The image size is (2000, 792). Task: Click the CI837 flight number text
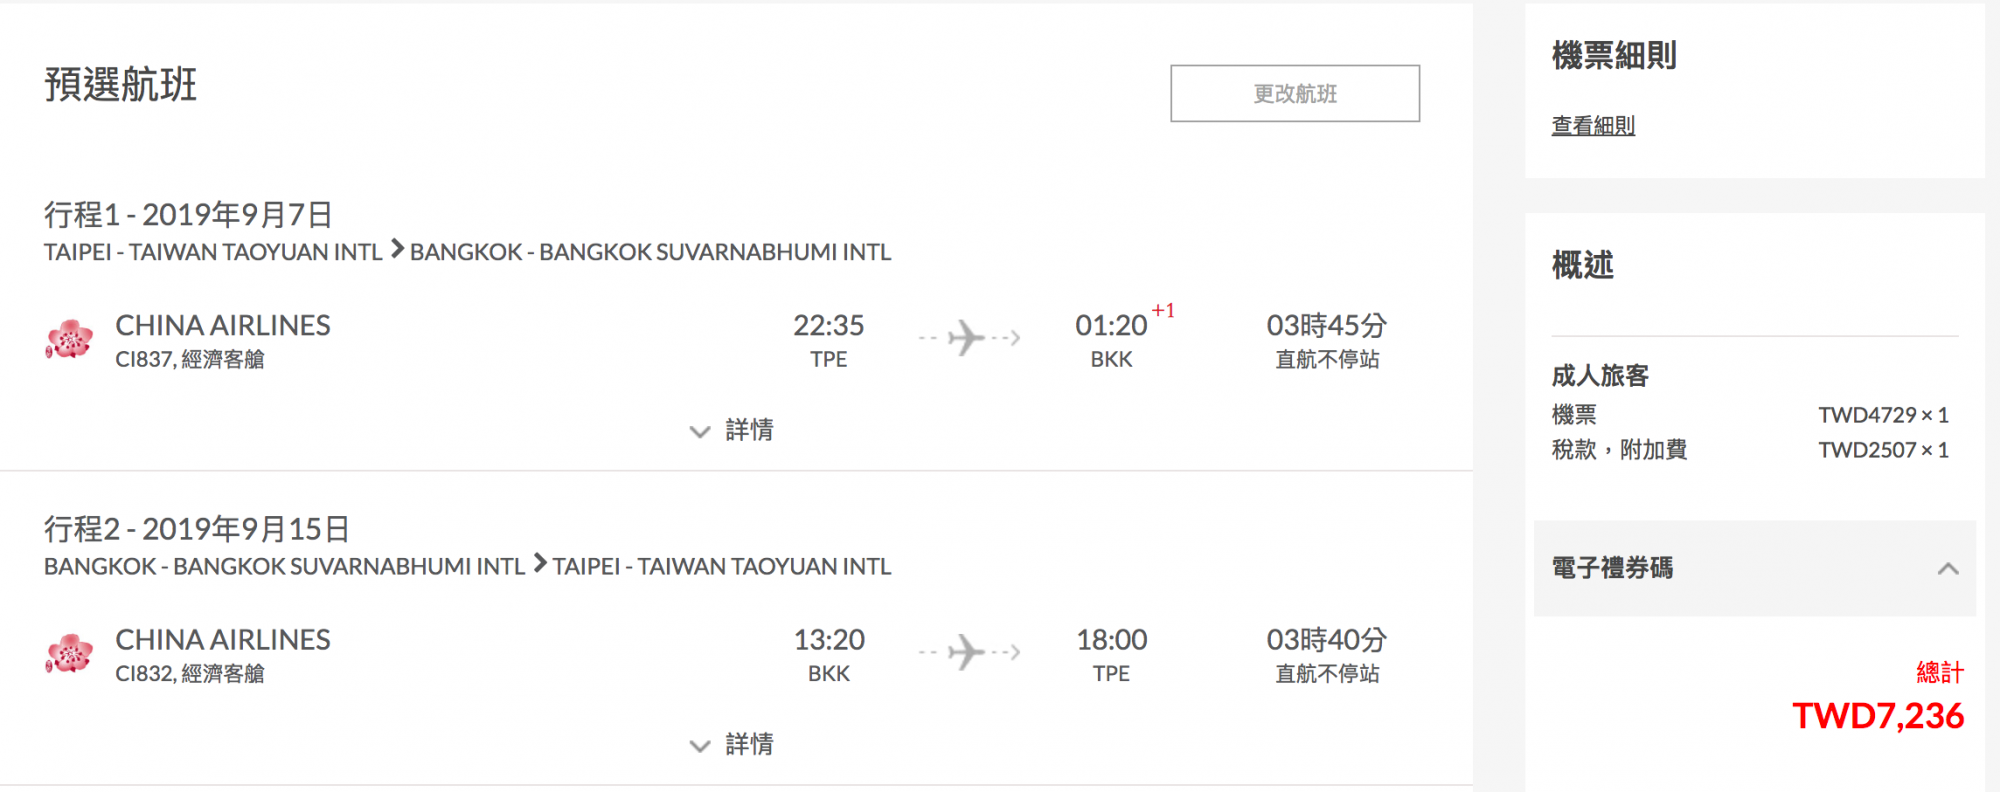click(144, 360)
